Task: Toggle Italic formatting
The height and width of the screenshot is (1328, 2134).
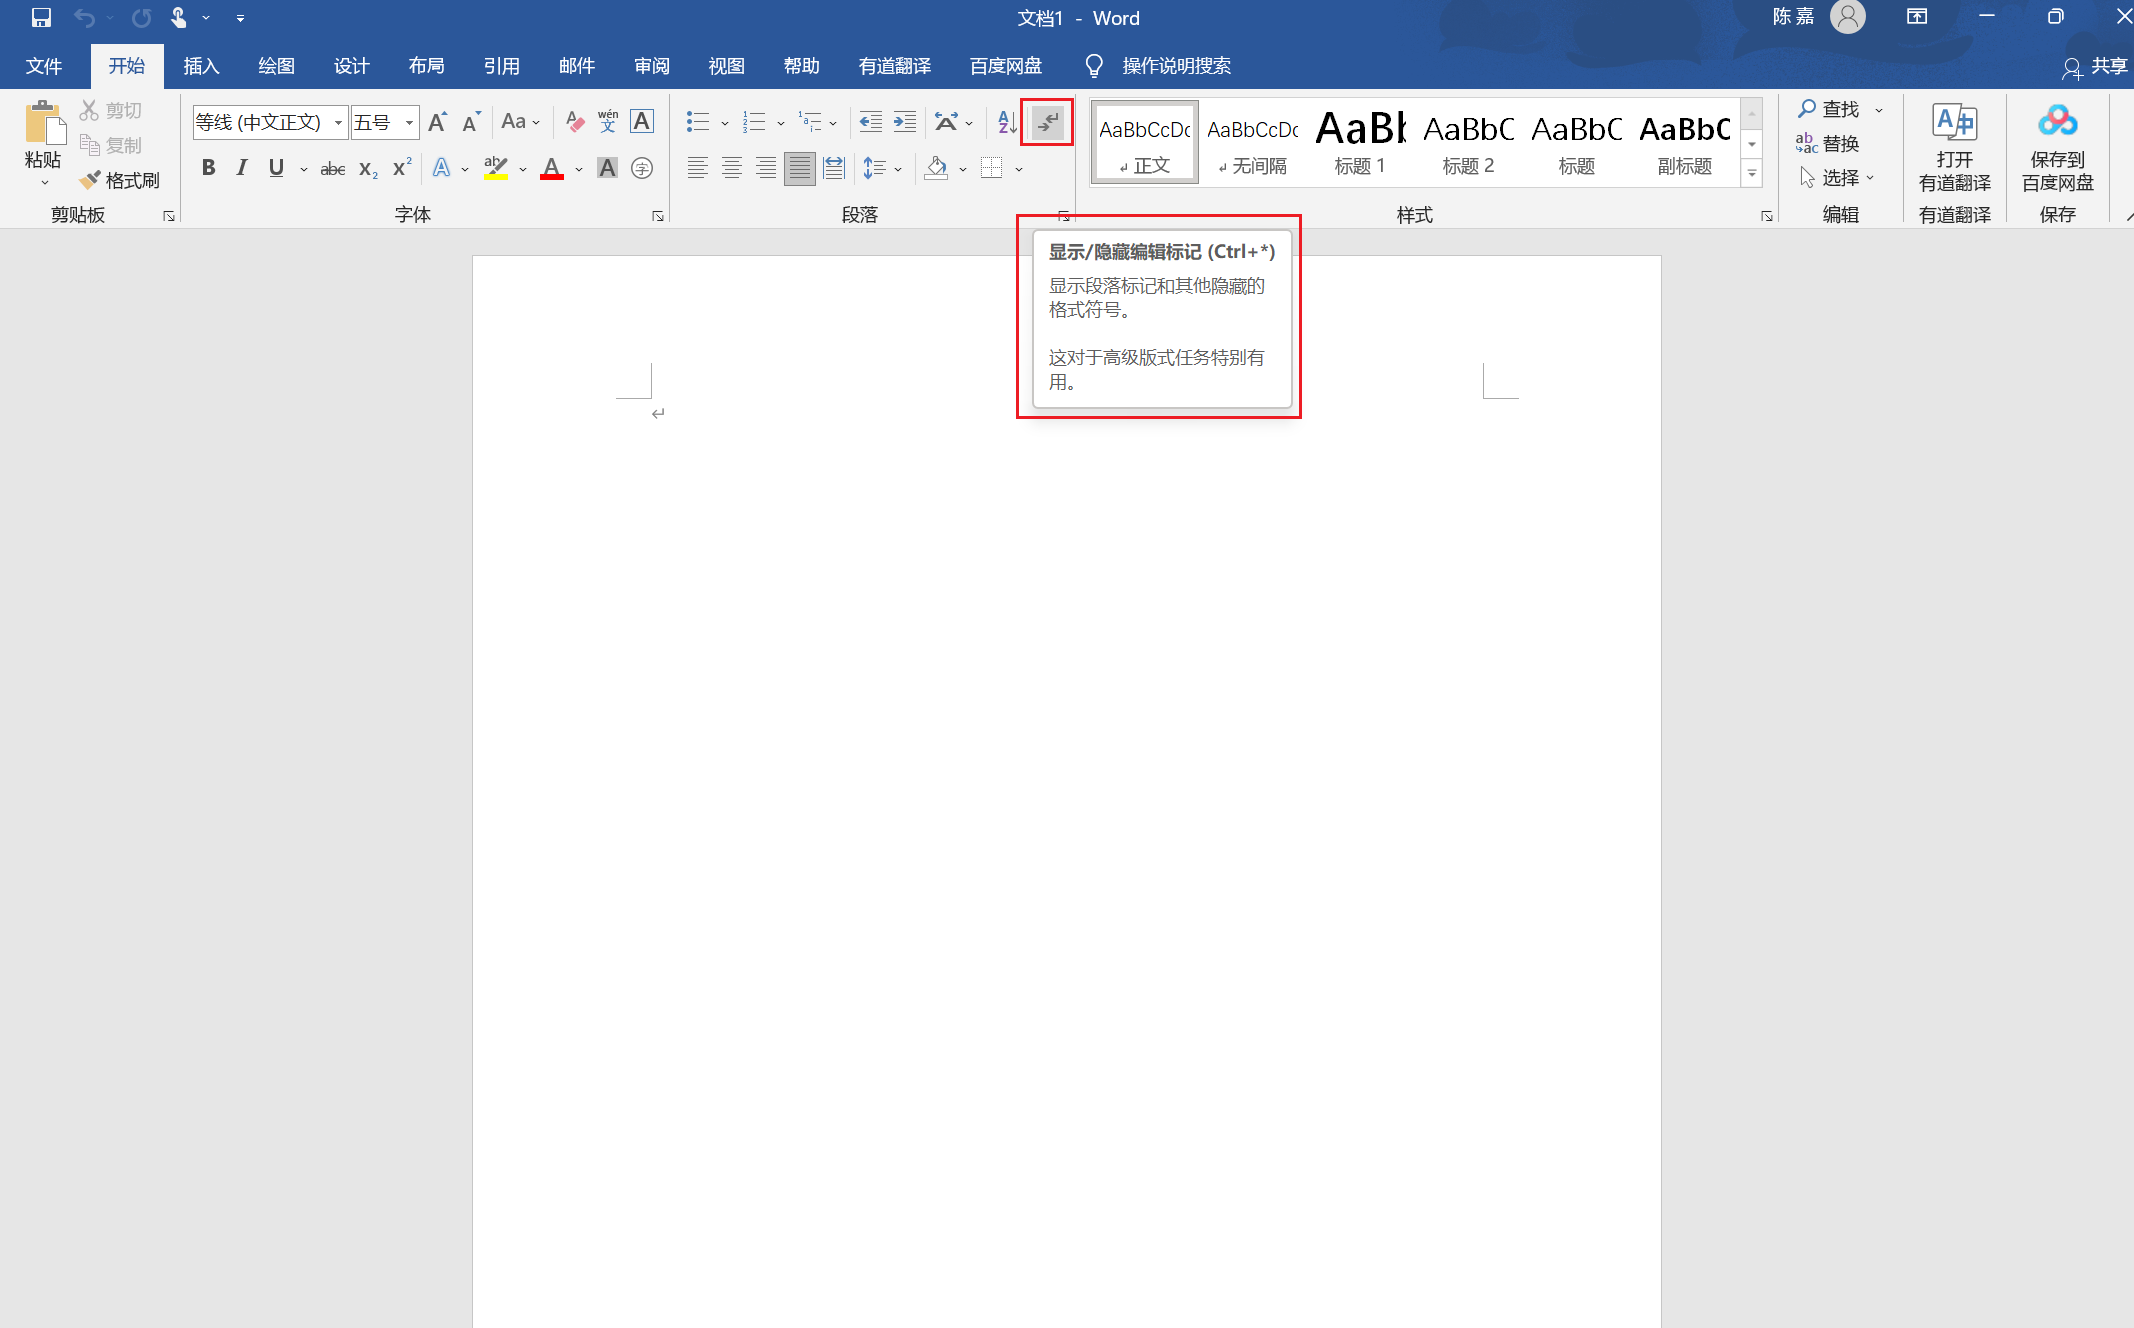Action: click(241, 168)
